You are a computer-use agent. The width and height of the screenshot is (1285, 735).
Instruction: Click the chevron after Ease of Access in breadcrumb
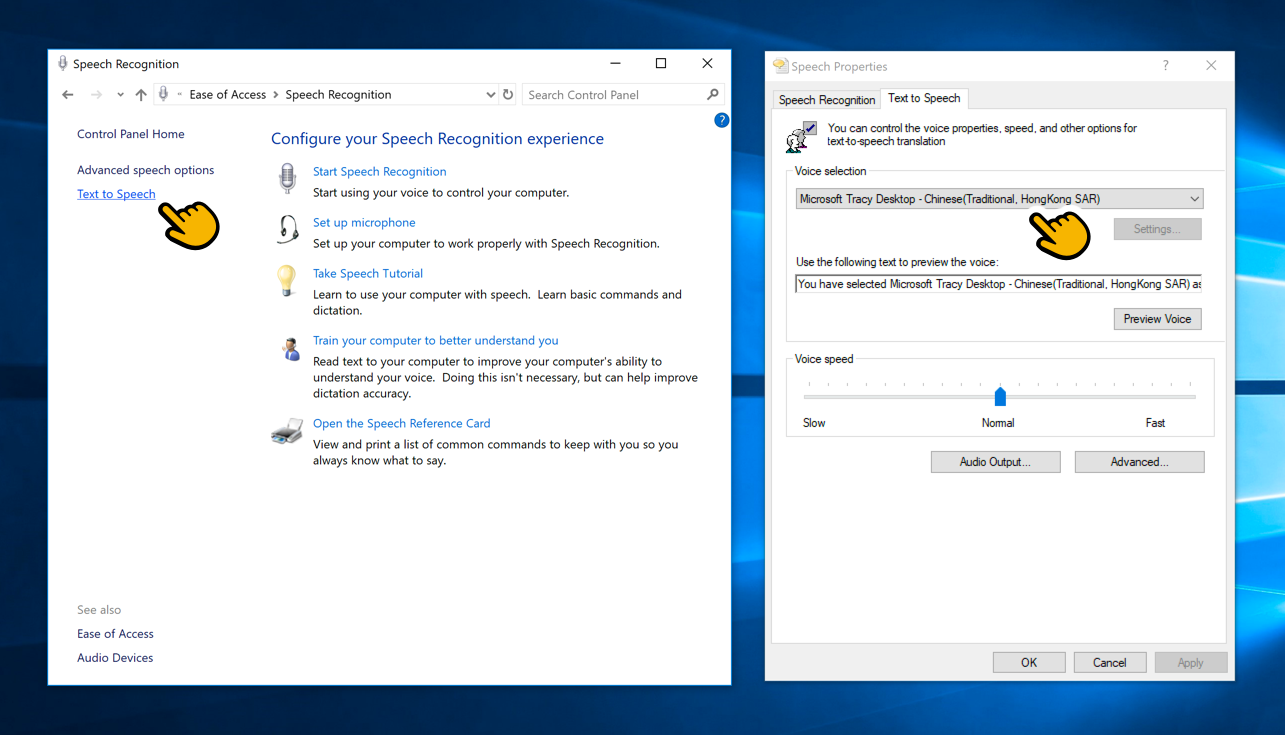276,95
